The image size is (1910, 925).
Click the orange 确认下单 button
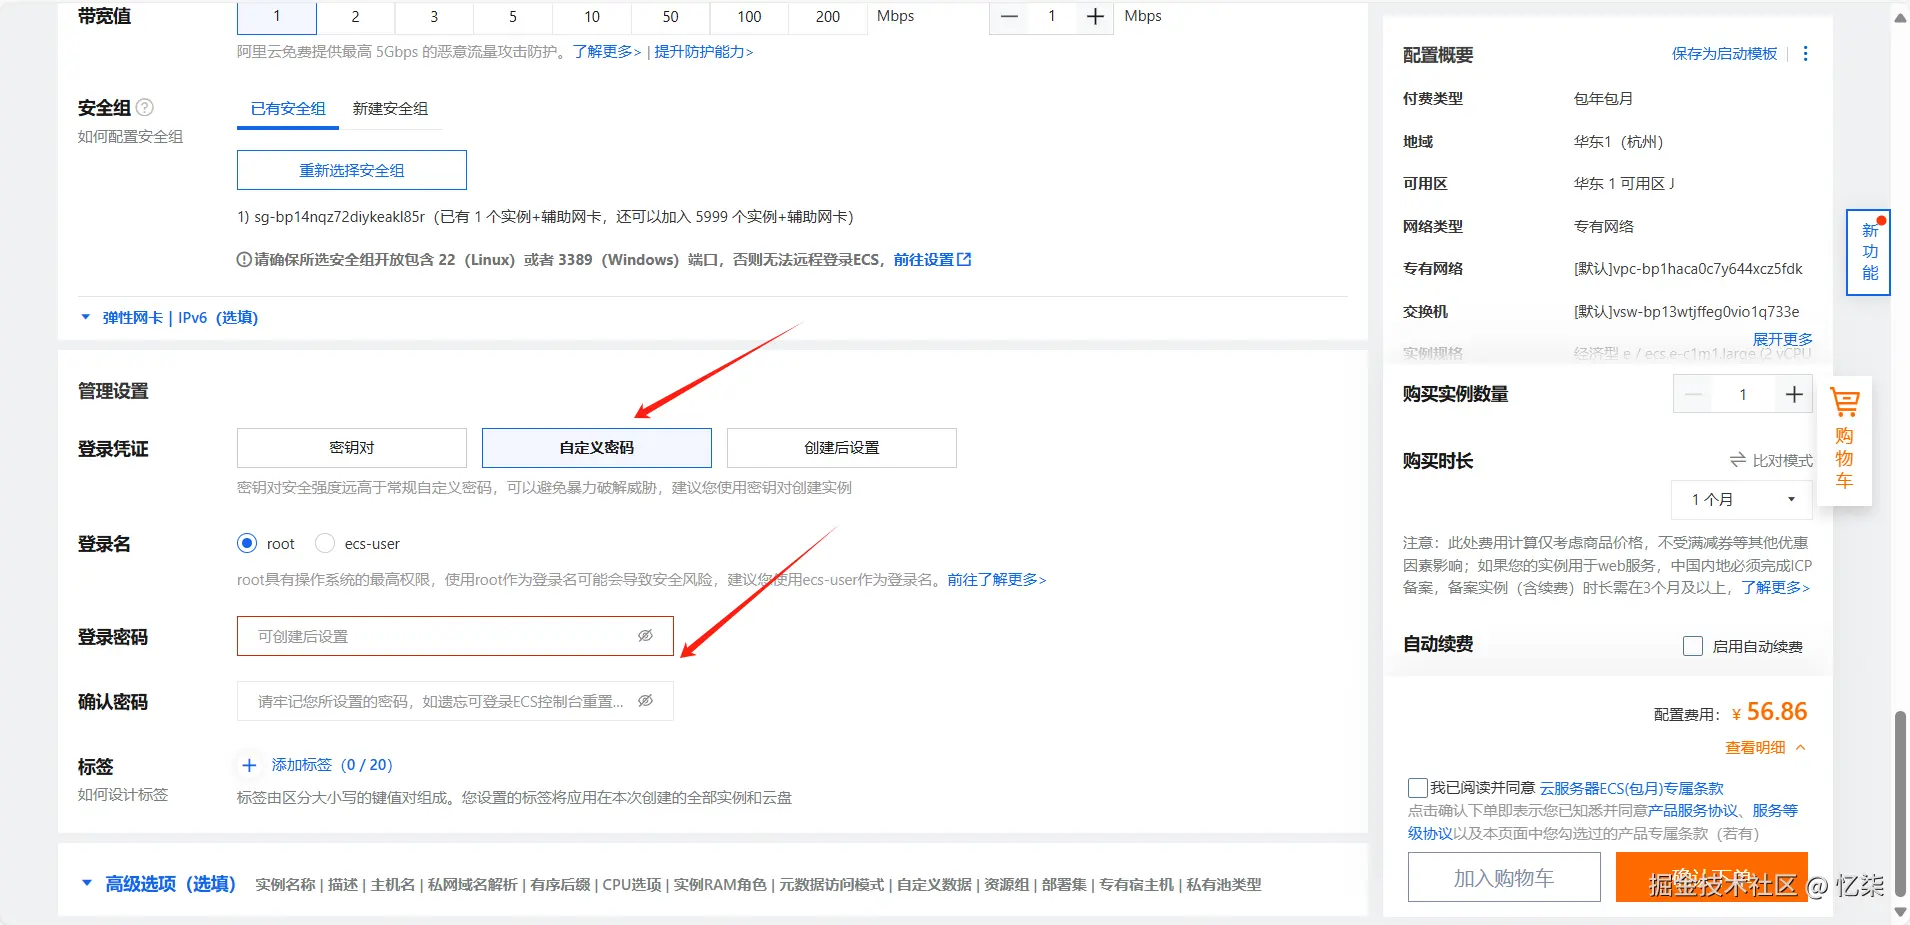pyautogui.click(x=1712, y=877)
